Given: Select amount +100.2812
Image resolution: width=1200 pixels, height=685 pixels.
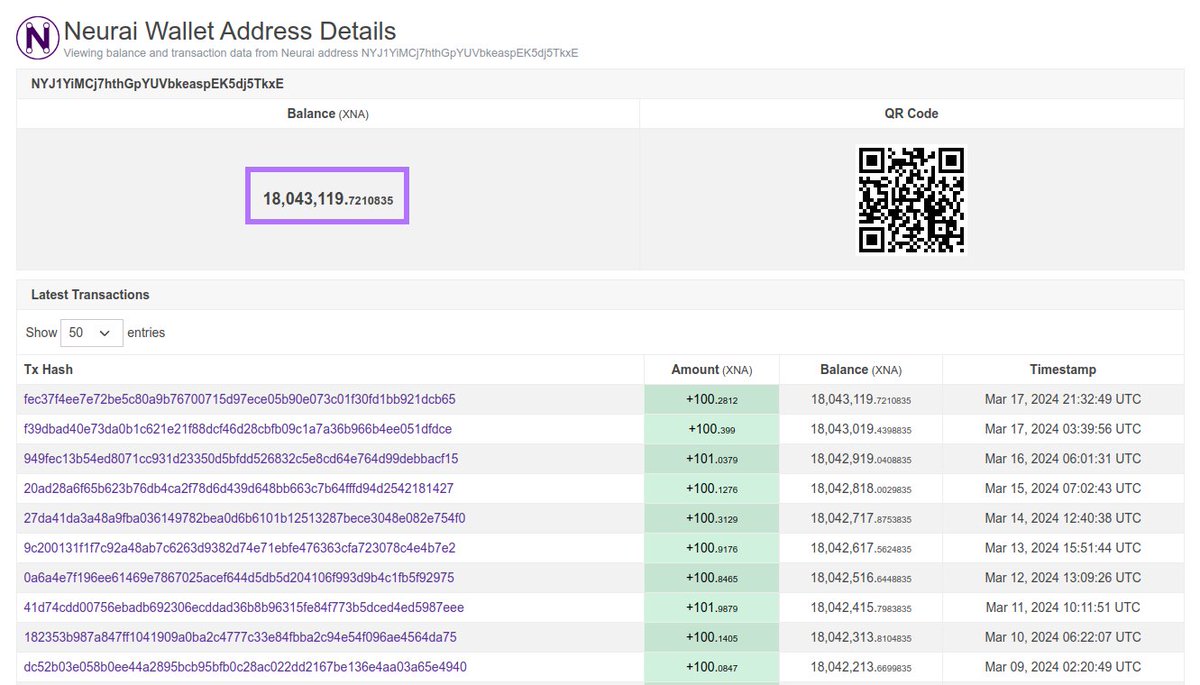Looking at the screenshot, I should coord(712,400).
